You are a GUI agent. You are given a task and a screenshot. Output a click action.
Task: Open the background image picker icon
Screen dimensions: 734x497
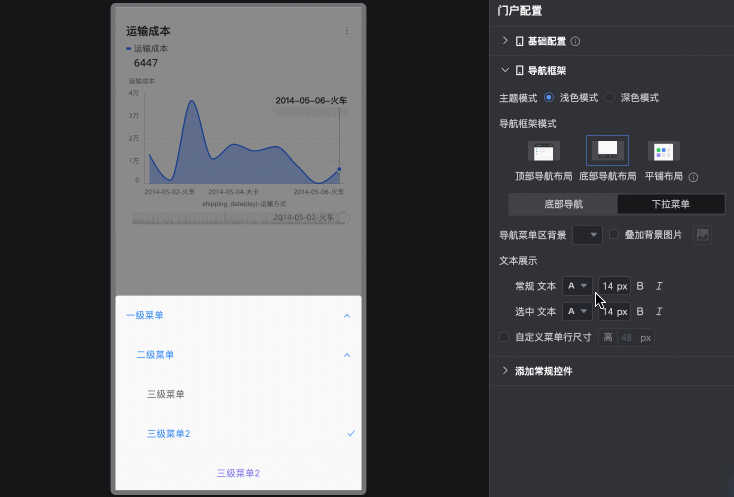[x=703, y=235]
